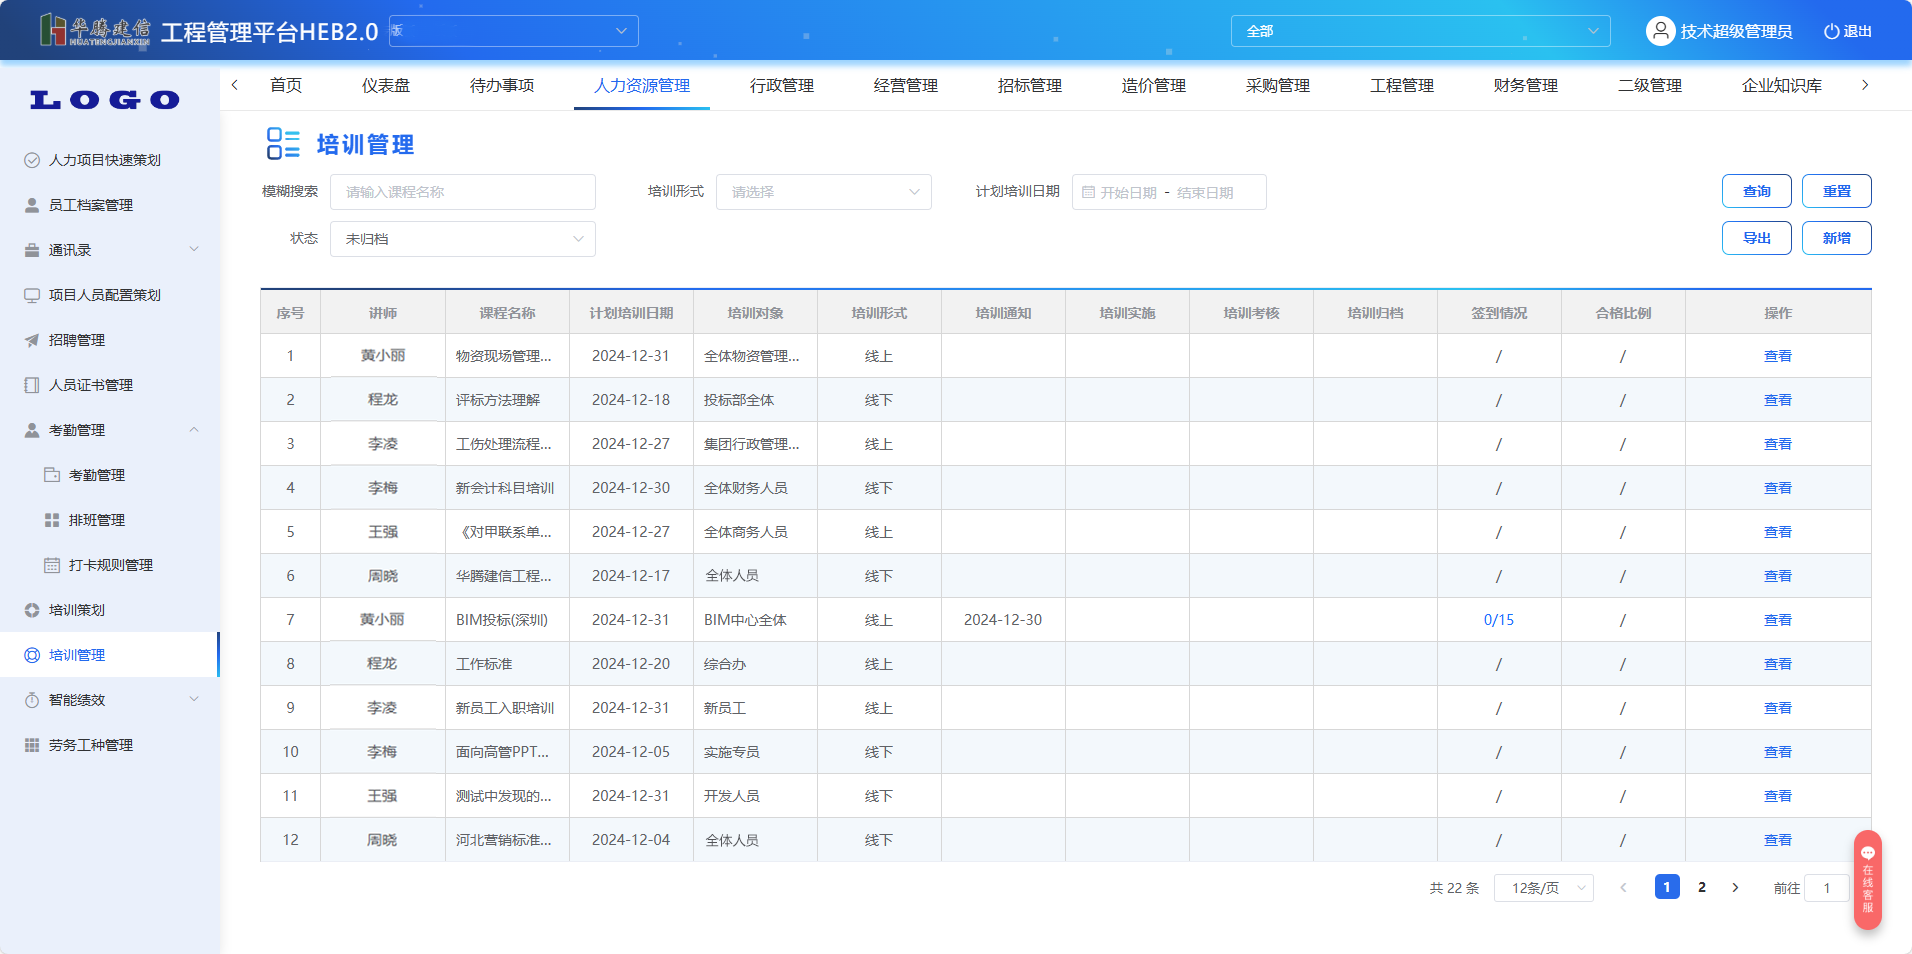Click the 人员证书管理 book icon
Image resolution: width=1912 pixels, height=954 pixels.
pyautogui.click(x=32, y=385)
